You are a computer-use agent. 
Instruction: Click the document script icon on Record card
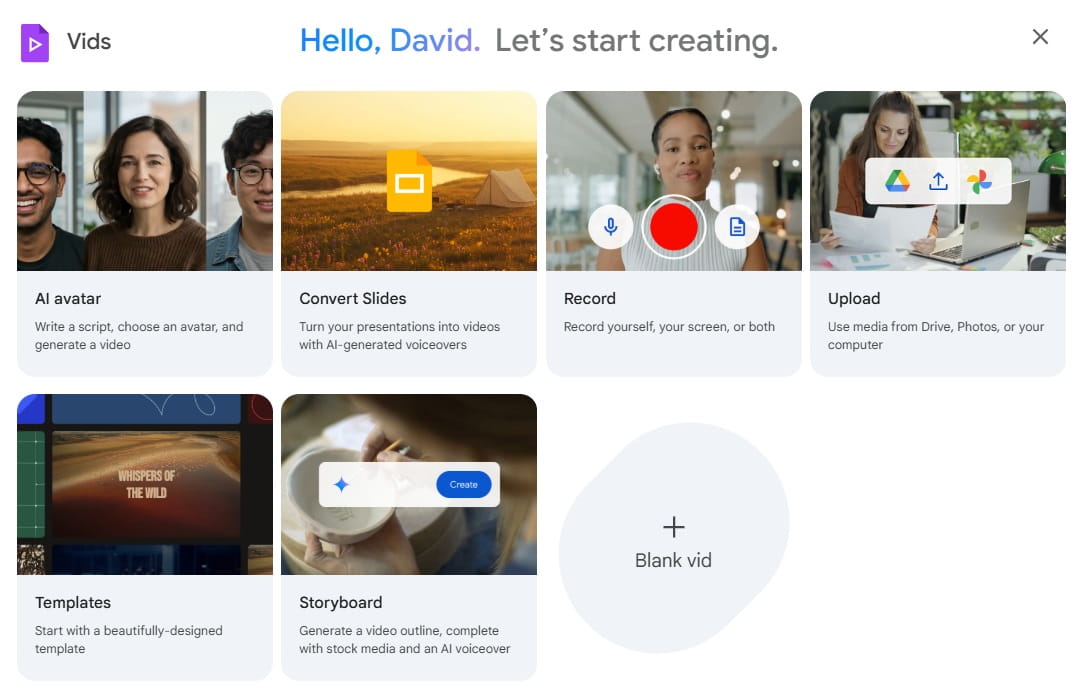click(x=737, y=227)
